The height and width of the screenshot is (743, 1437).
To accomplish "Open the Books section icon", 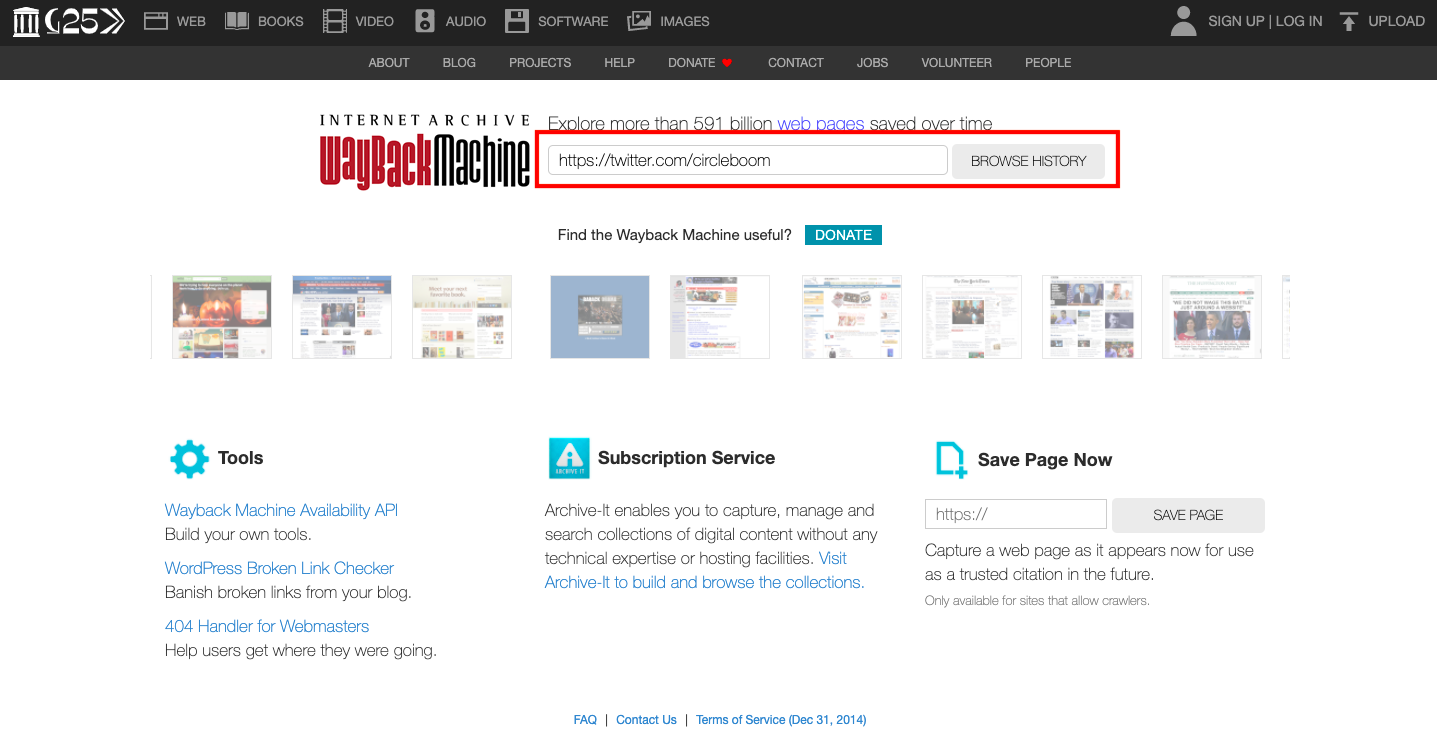I will [x=237, y=20].
